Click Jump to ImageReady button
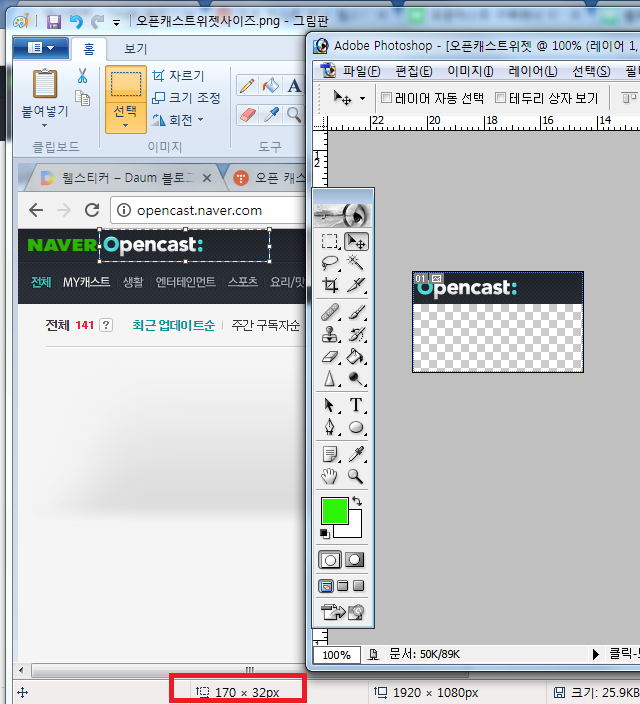This screenshot has height=704, width=640. 342,612
